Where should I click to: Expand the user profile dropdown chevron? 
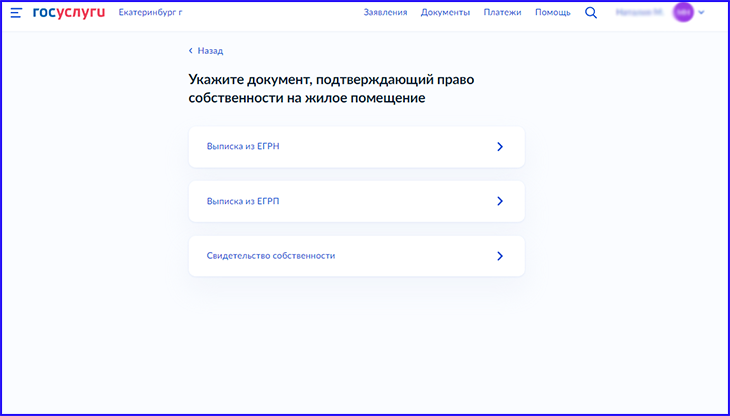click(702, 13)
